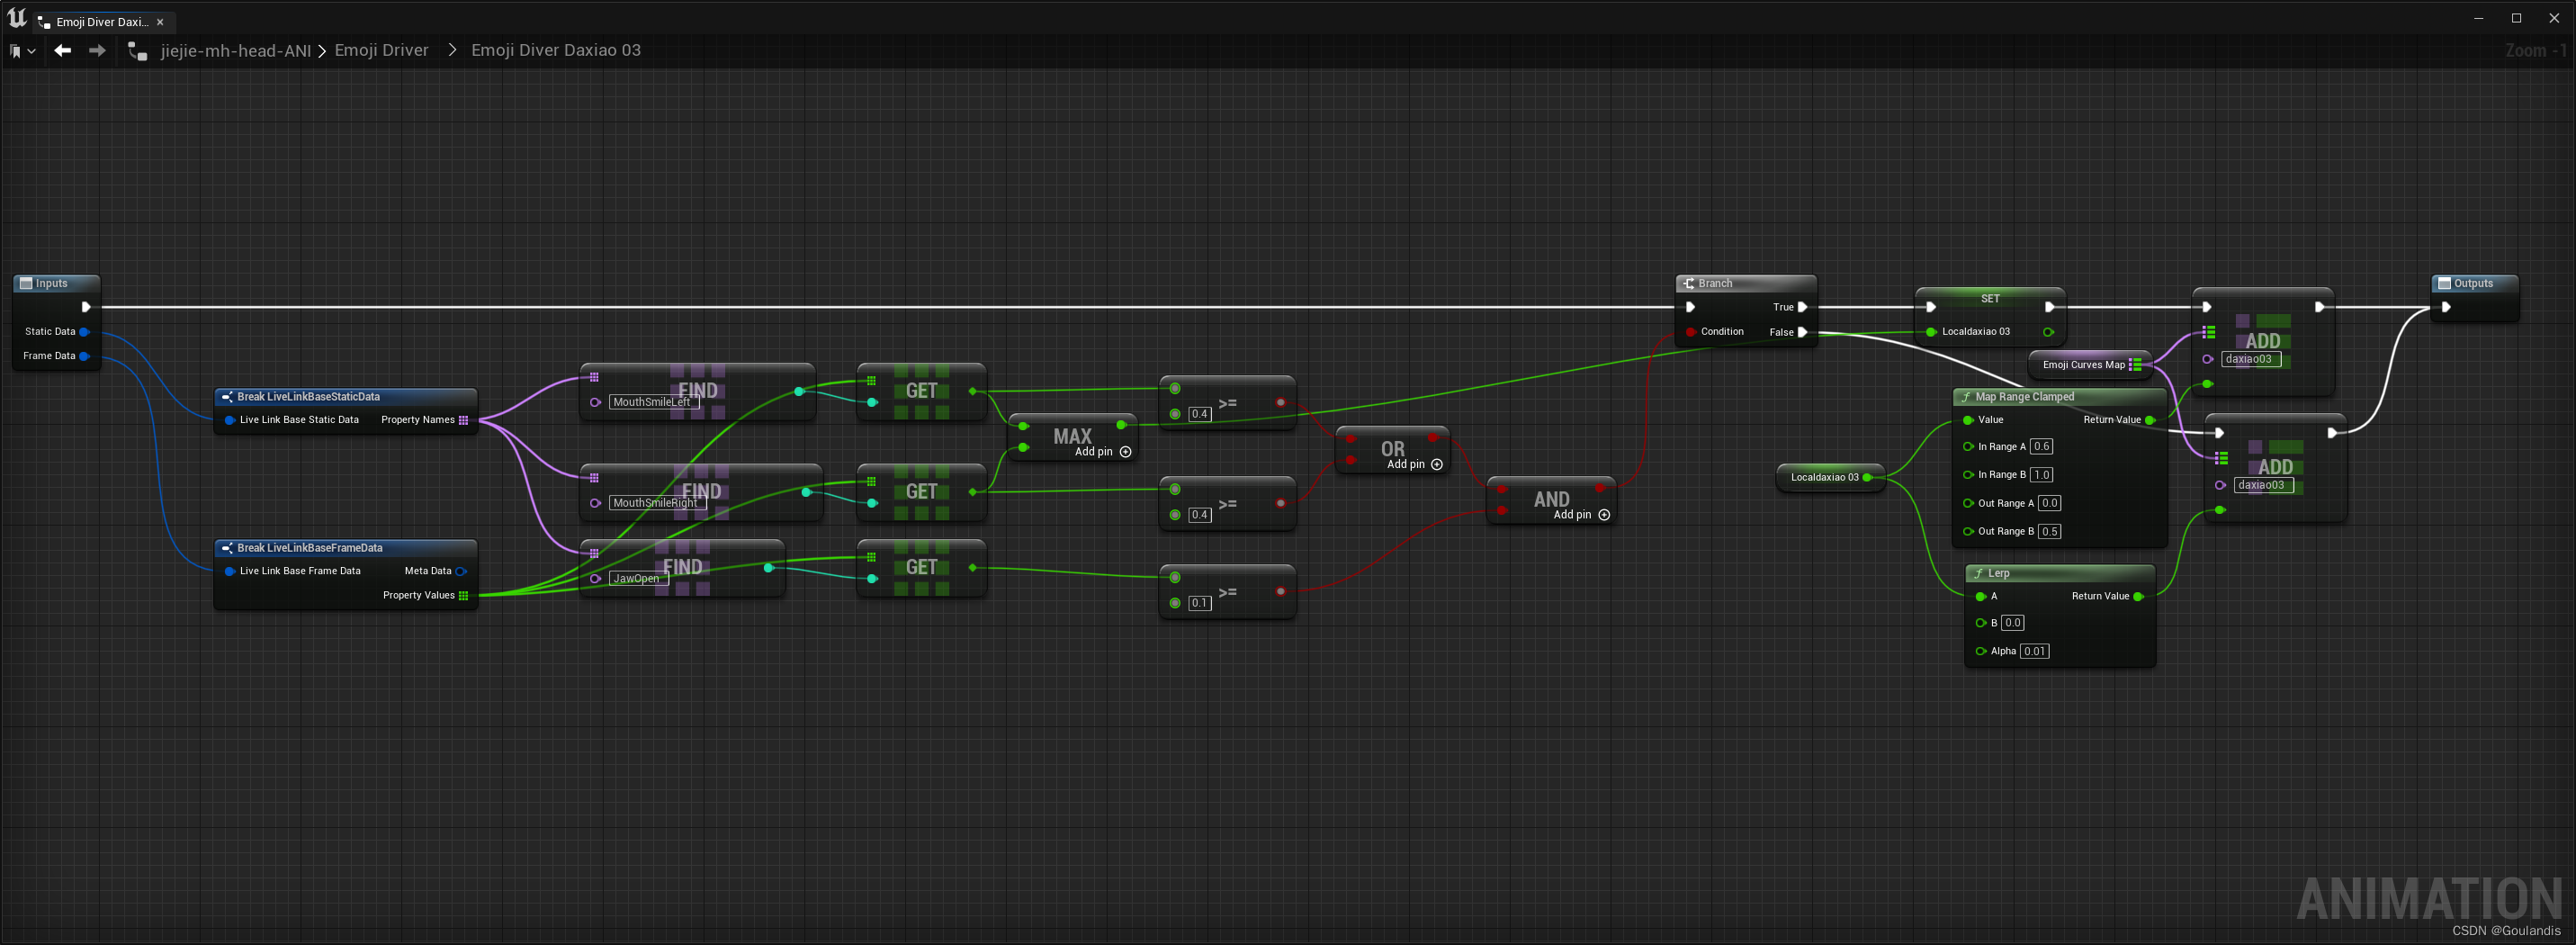The height and width of the screenshot is (945, 2576).
Task: Edit the Out Range B value 0.5
Action: [x=2049, y=532]
